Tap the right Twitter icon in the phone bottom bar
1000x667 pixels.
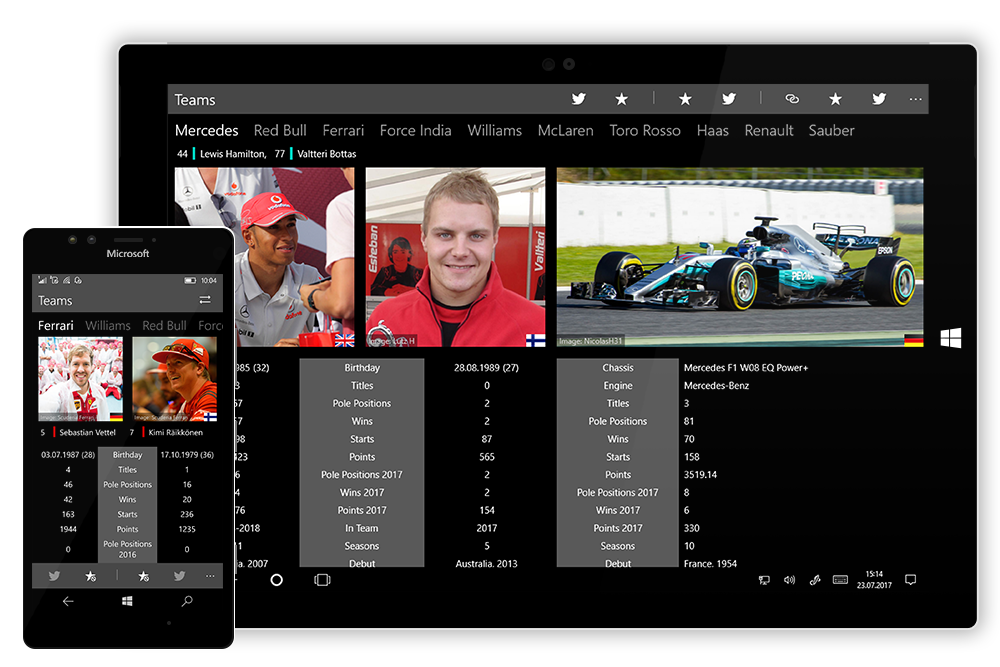[x=179, y=576]
